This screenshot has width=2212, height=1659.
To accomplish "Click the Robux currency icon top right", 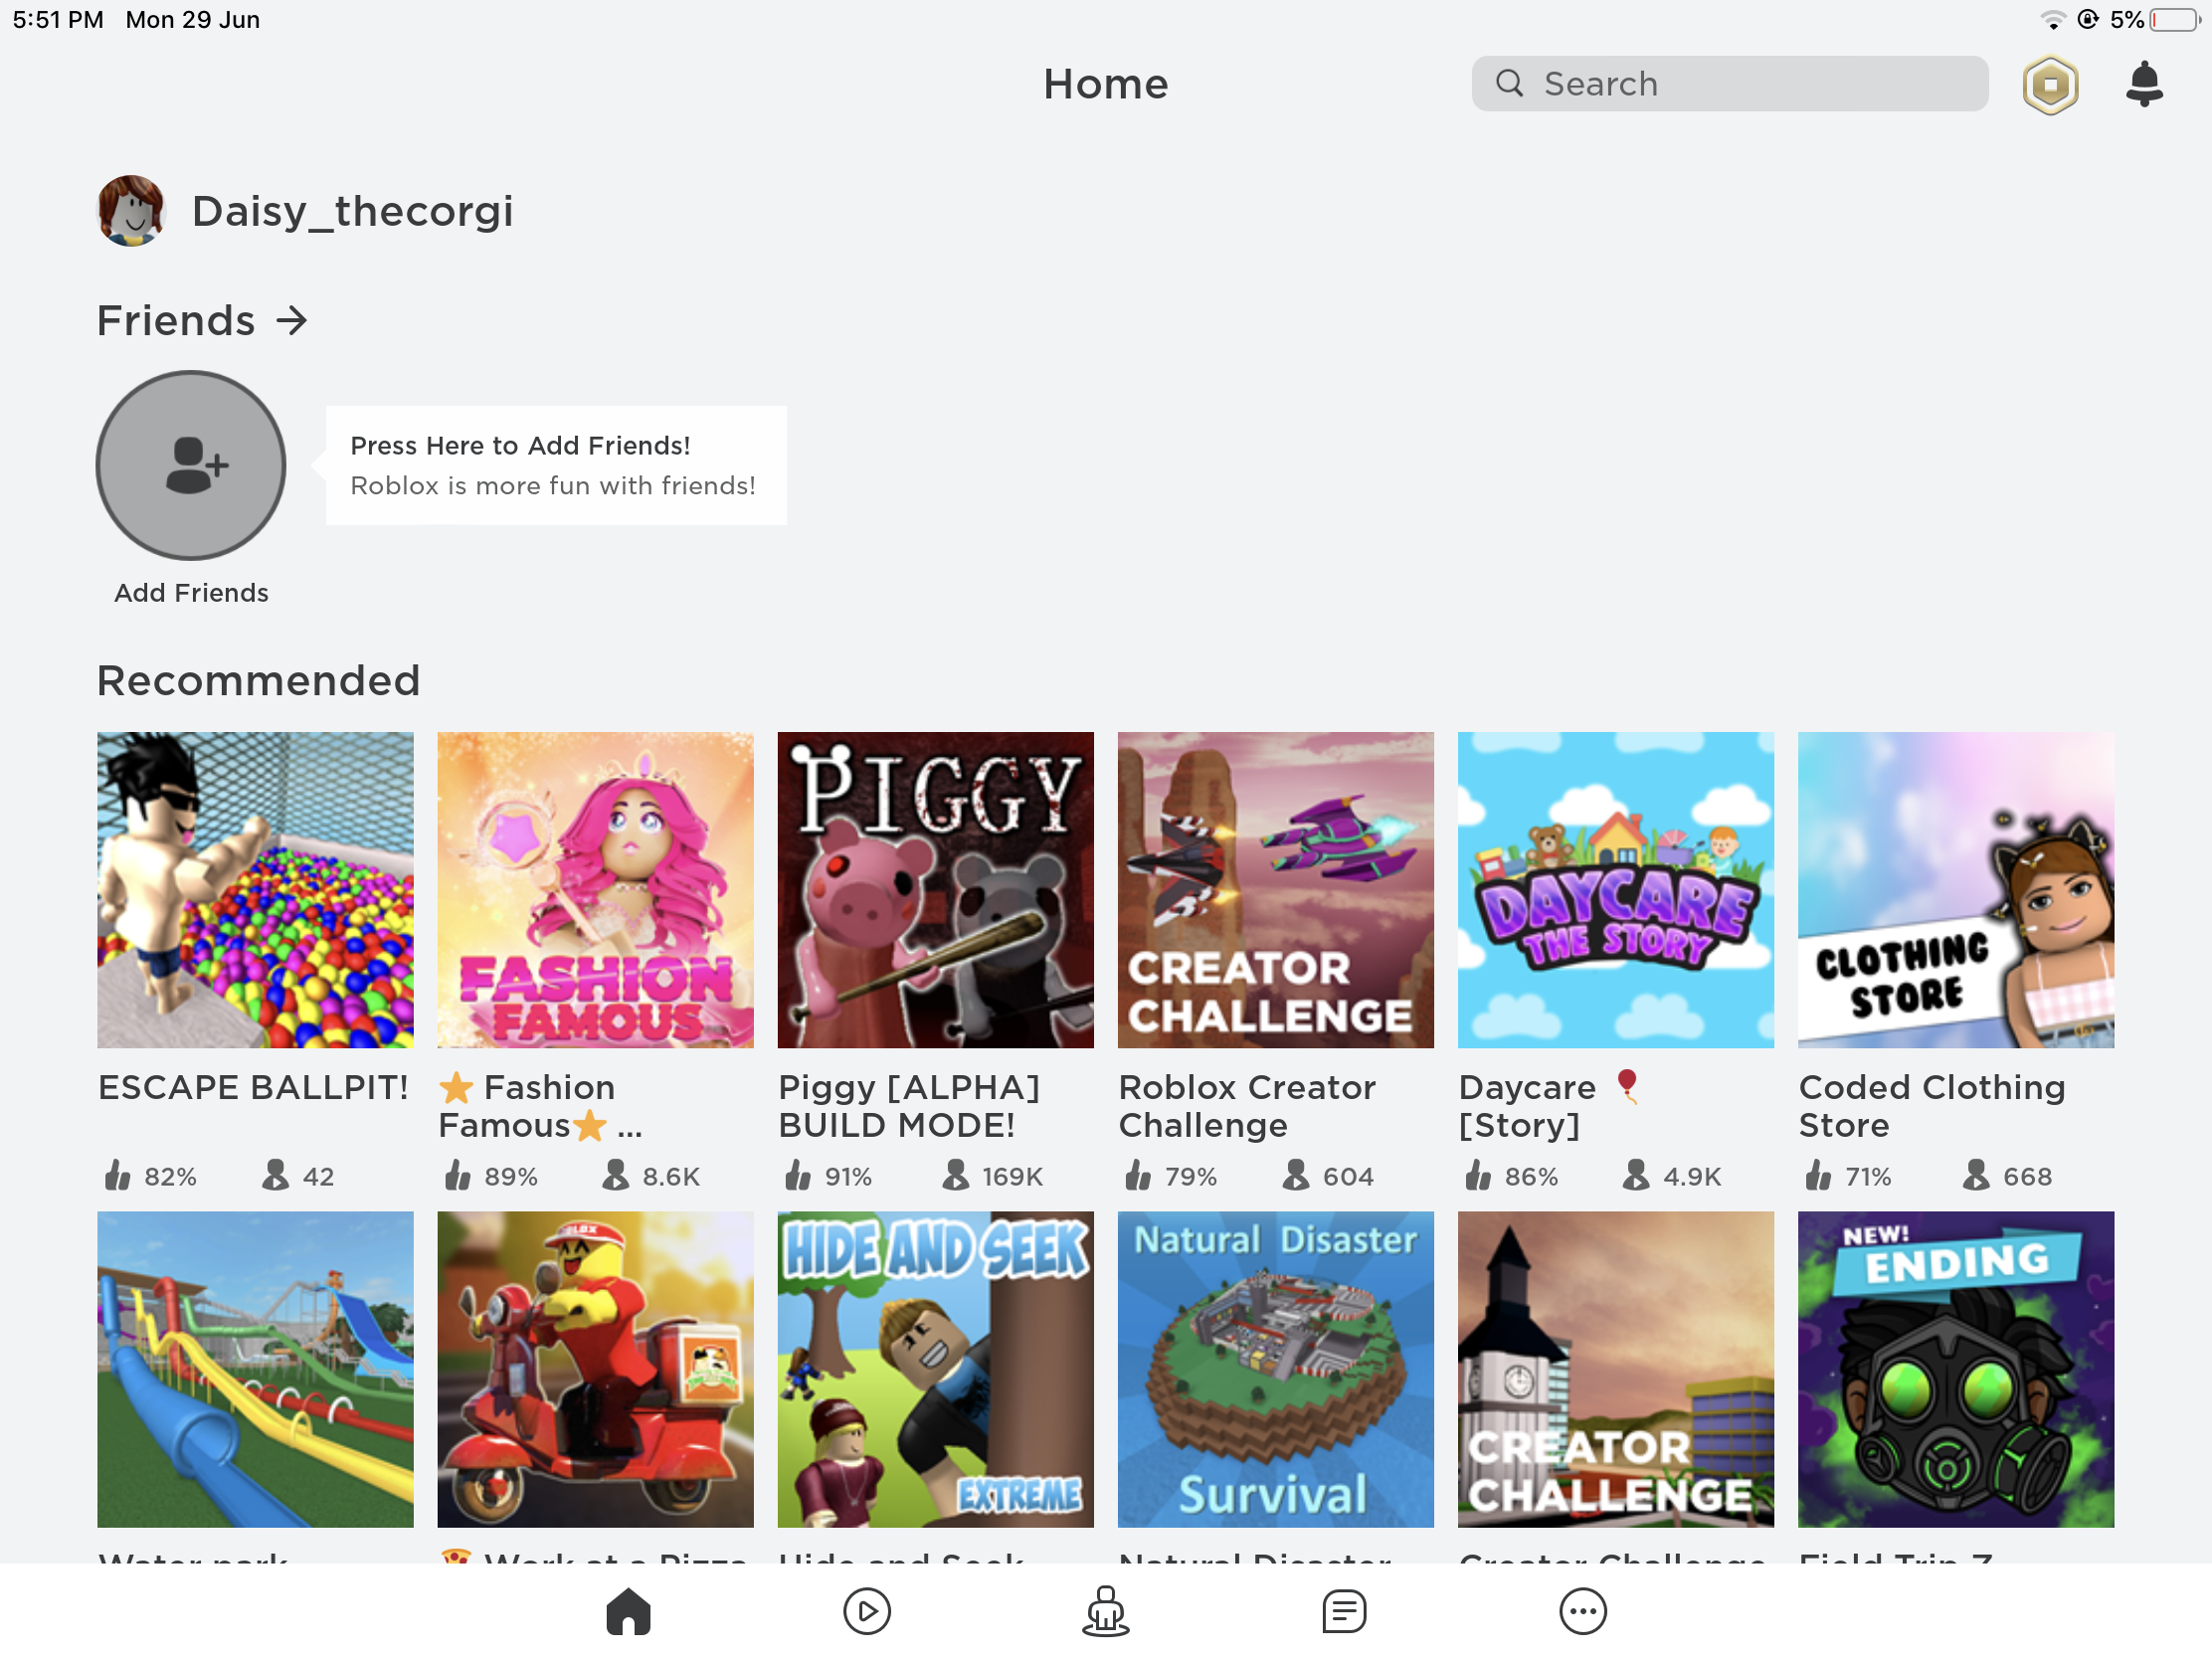I will pyautogui.click(x=2052, y=82).
